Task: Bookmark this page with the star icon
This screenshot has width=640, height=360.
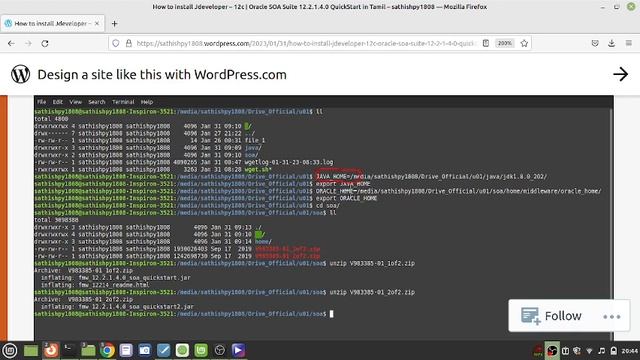Action: 524,43
